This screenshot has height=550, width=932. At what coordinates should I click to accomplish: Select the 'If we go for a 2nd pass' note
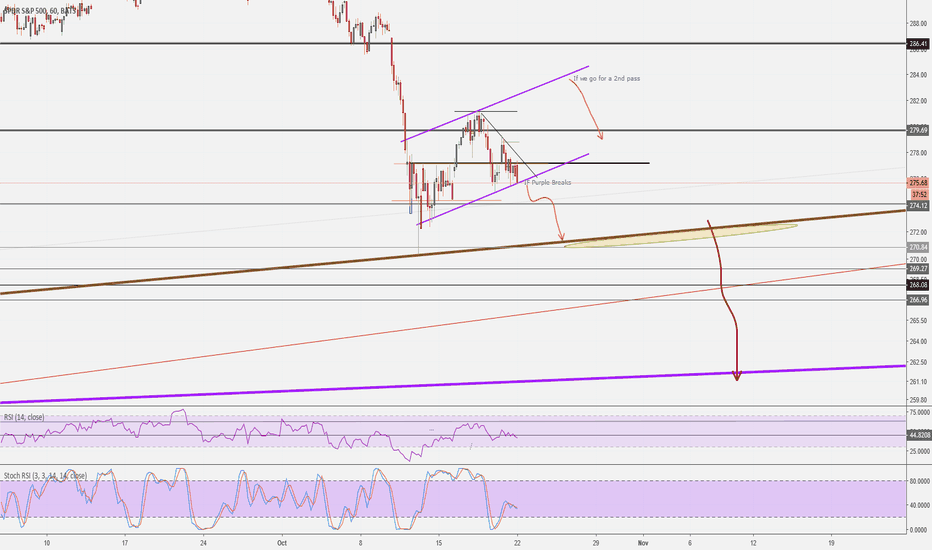tap(606, 78)
